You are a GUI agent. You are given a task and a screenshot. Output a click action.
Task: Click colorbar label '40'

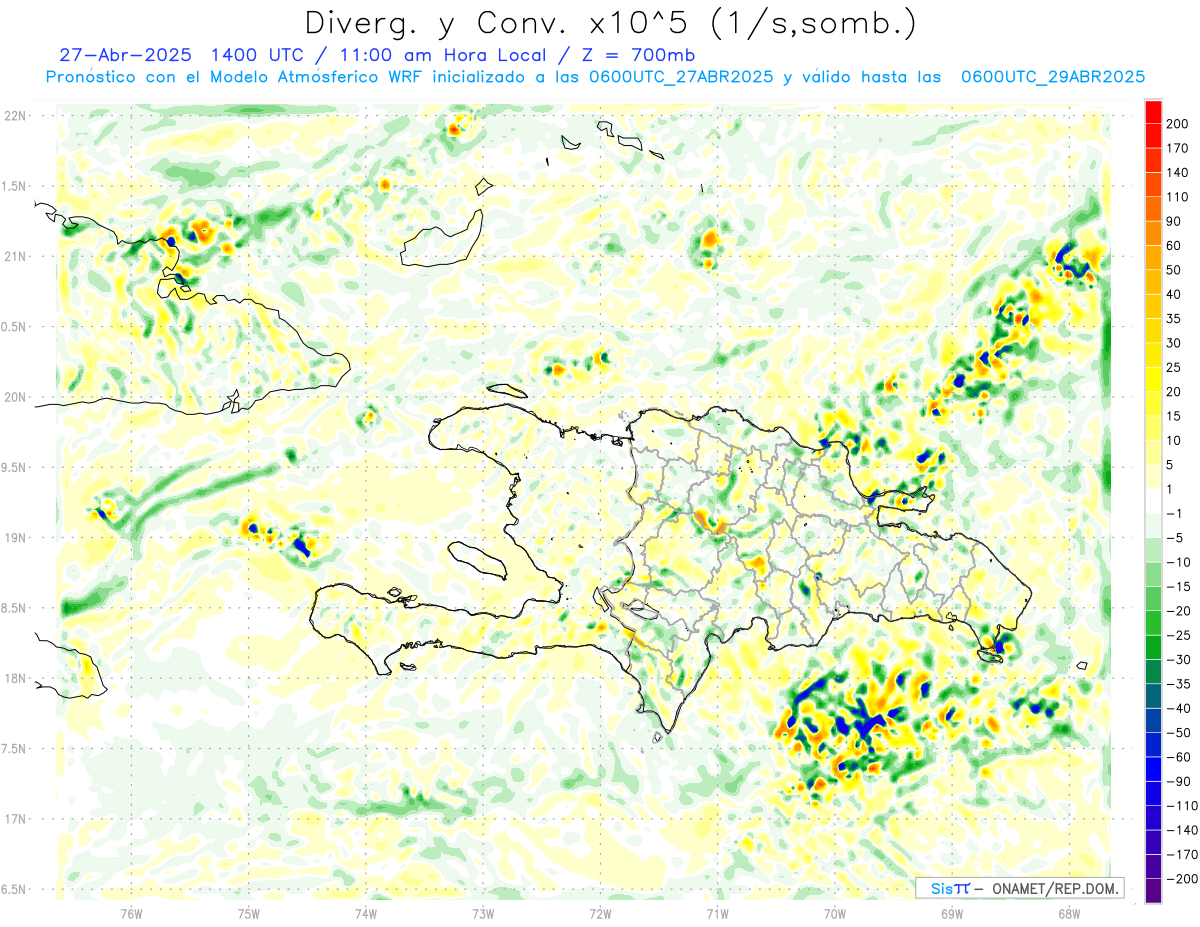pos(1175,294)
